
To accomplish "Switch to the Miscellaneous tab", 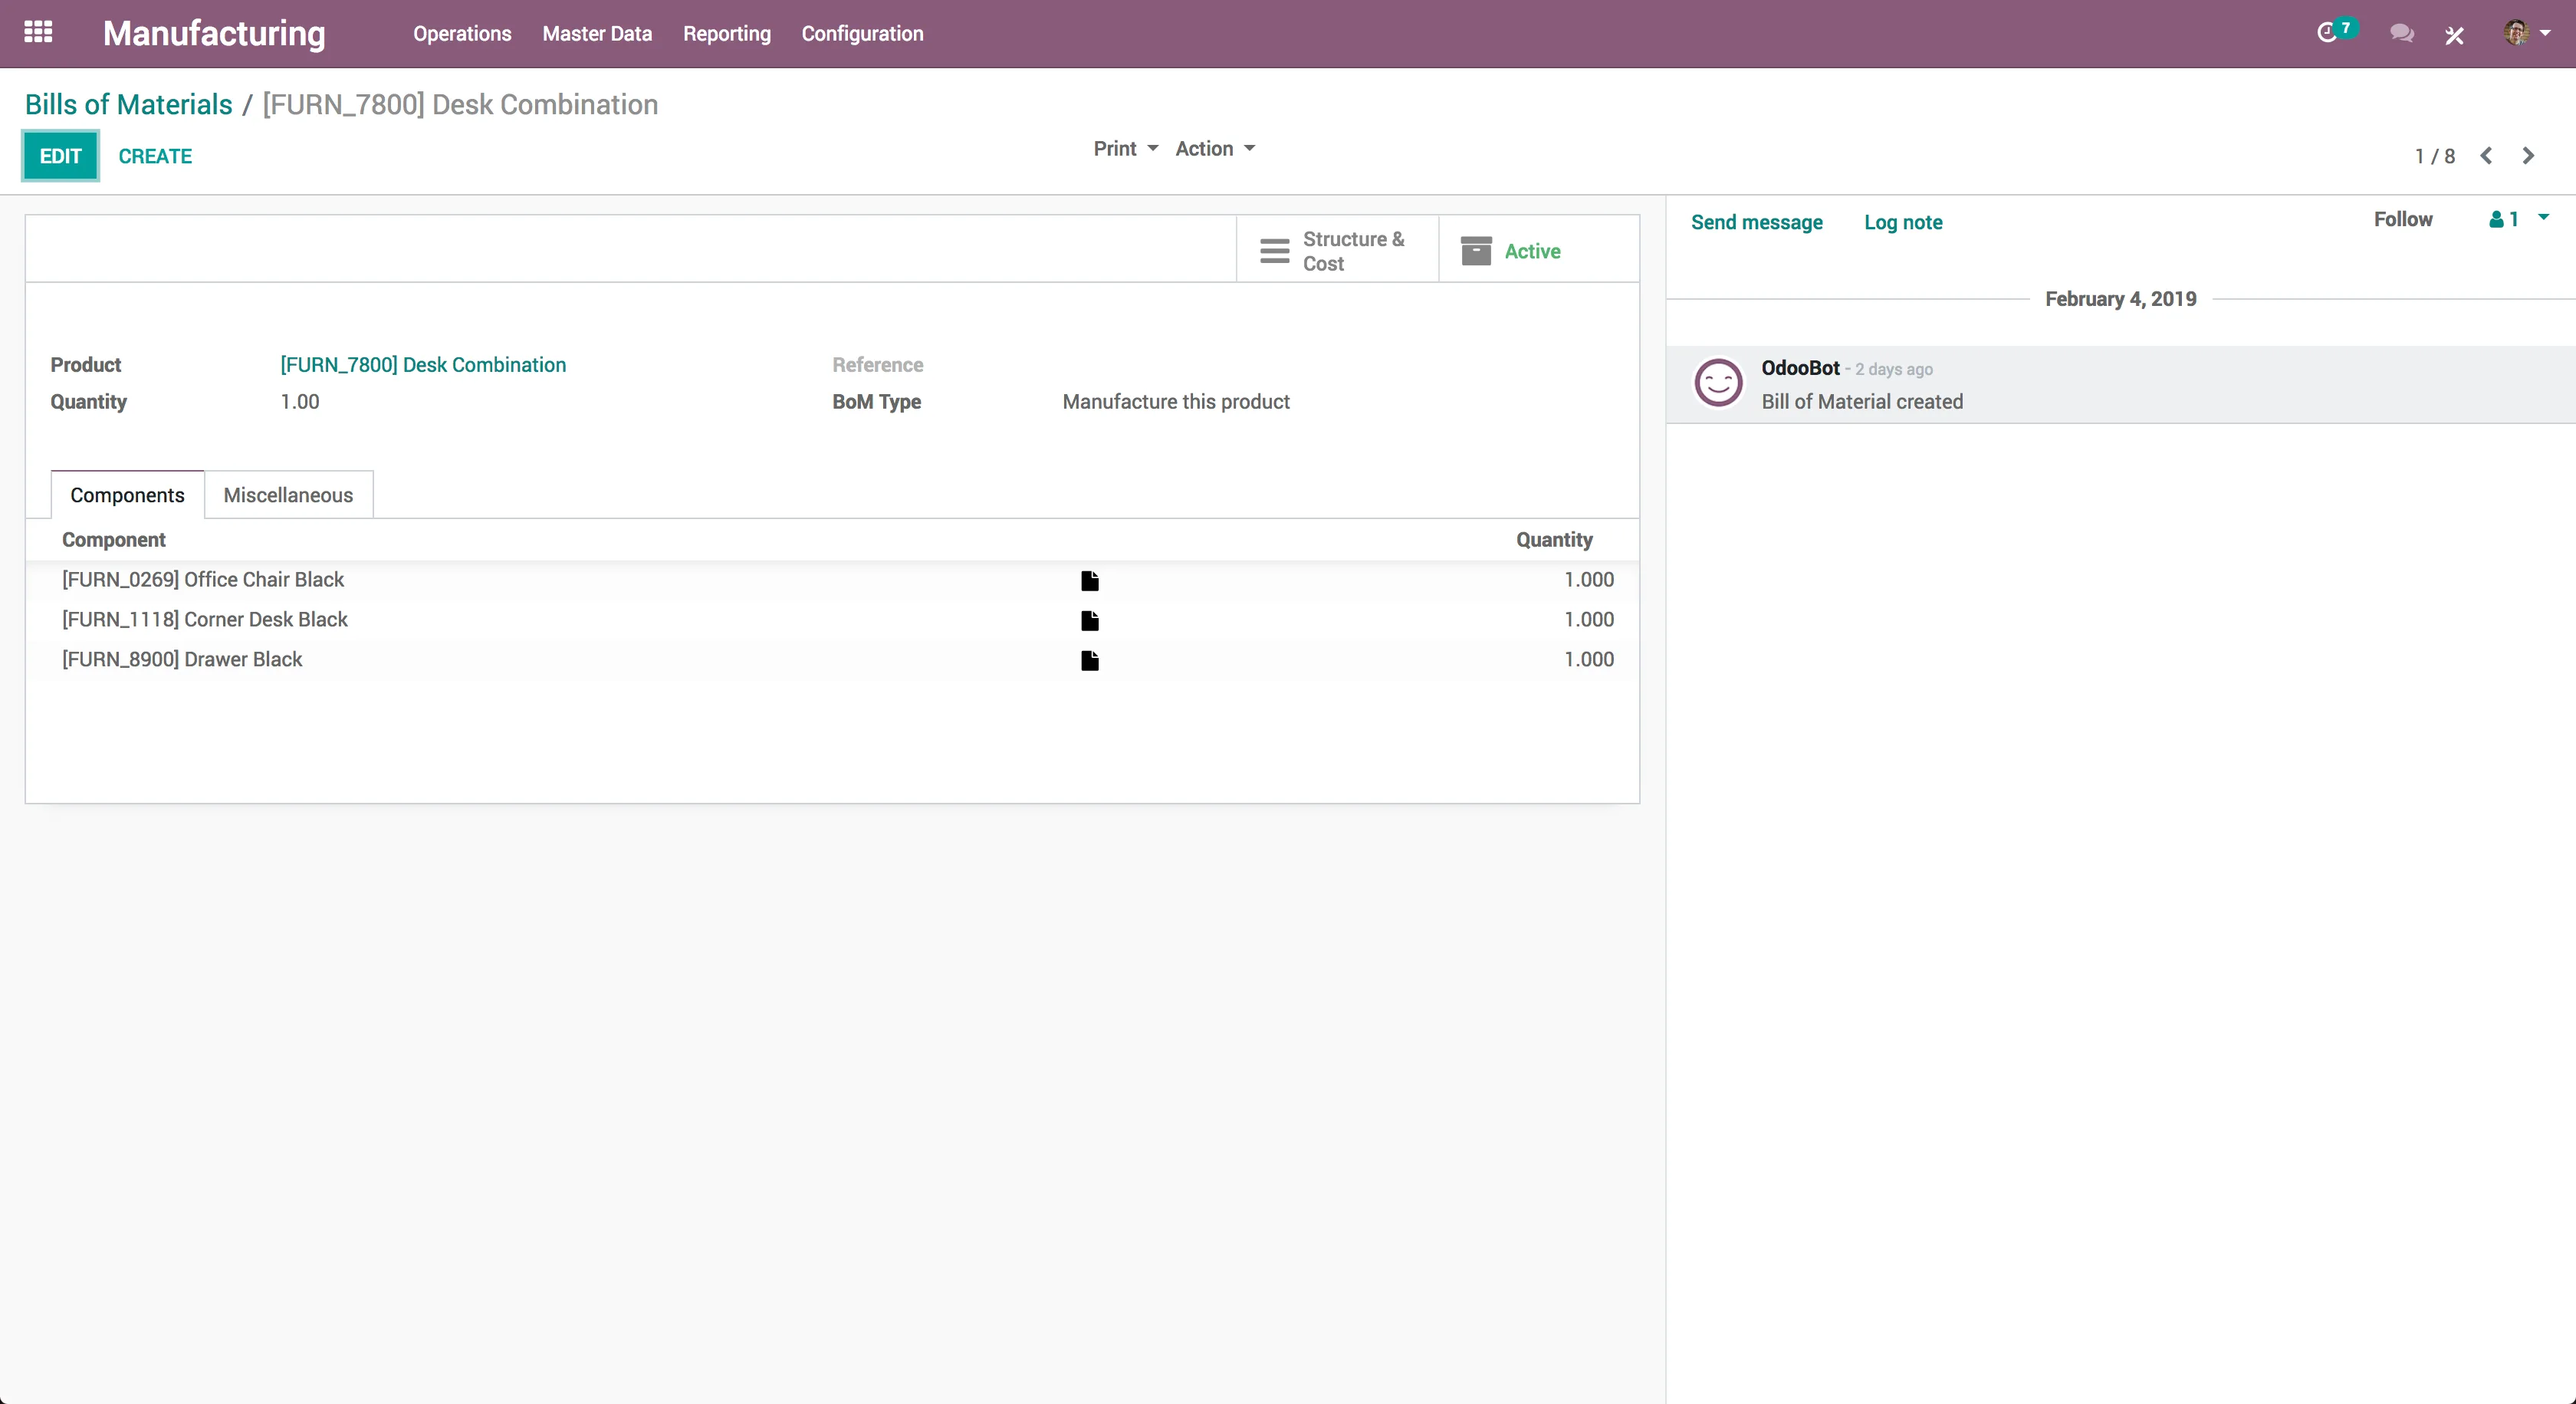I will click(x=288, y=495).
